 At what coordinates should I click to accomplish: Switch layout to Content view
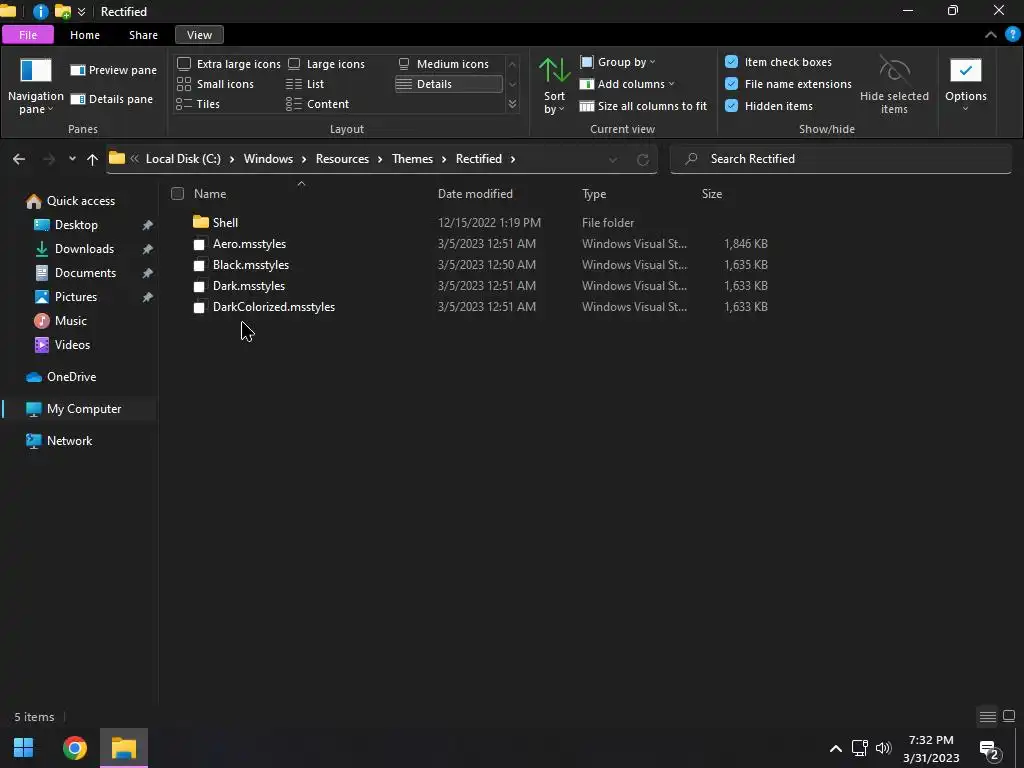click(317, 104)
